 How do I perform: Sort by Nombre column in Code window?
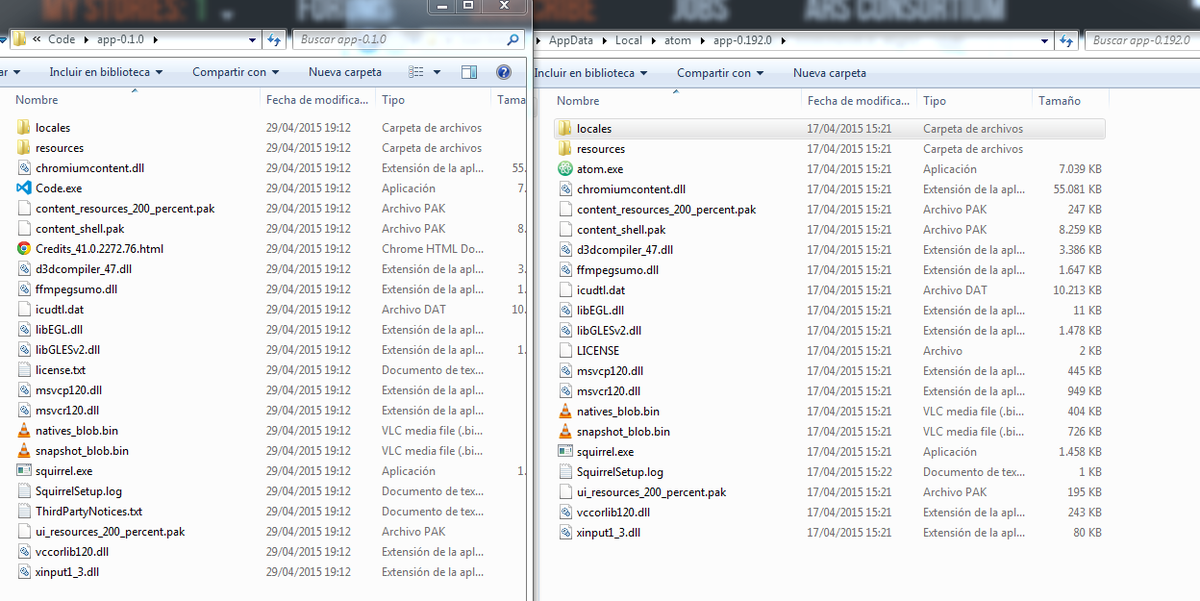(135, 100)
